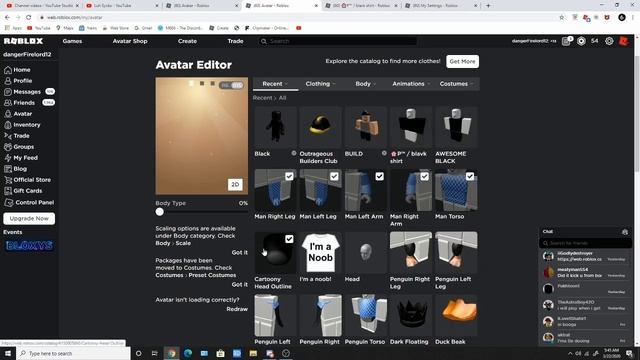This screenshot has height=360, width=640.
Task: Uncheck the Man Left Arm item
Action: click(380, 176)
